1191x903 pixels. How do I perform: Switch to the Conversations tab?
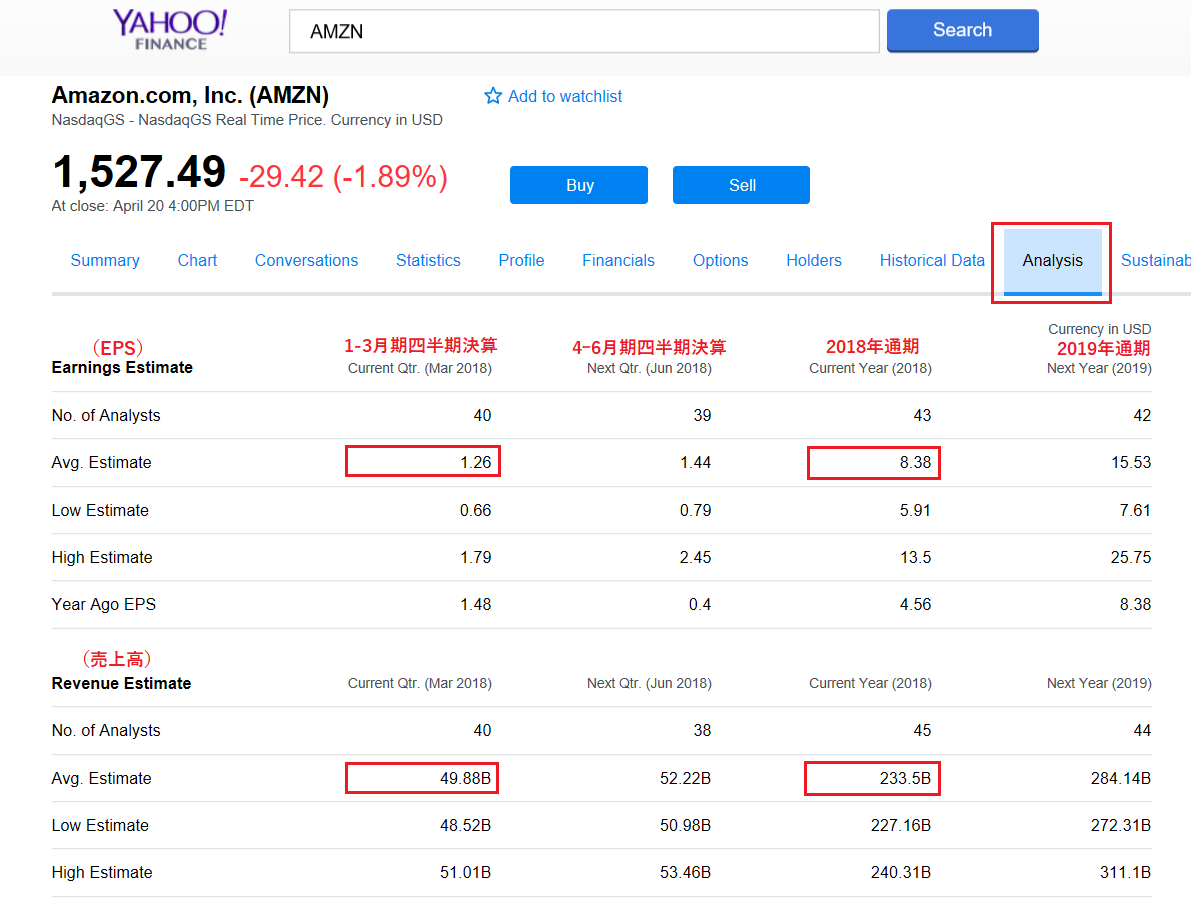(306, 260)
